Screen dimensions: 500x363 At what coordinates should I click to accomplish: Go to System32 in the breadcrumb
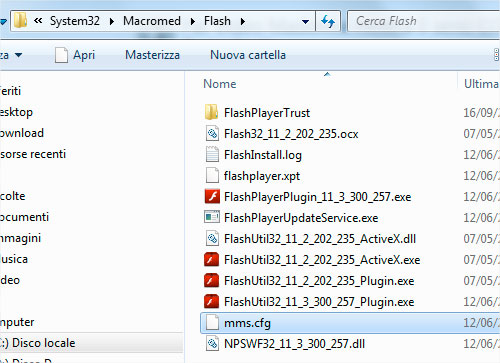click(75, 21)
